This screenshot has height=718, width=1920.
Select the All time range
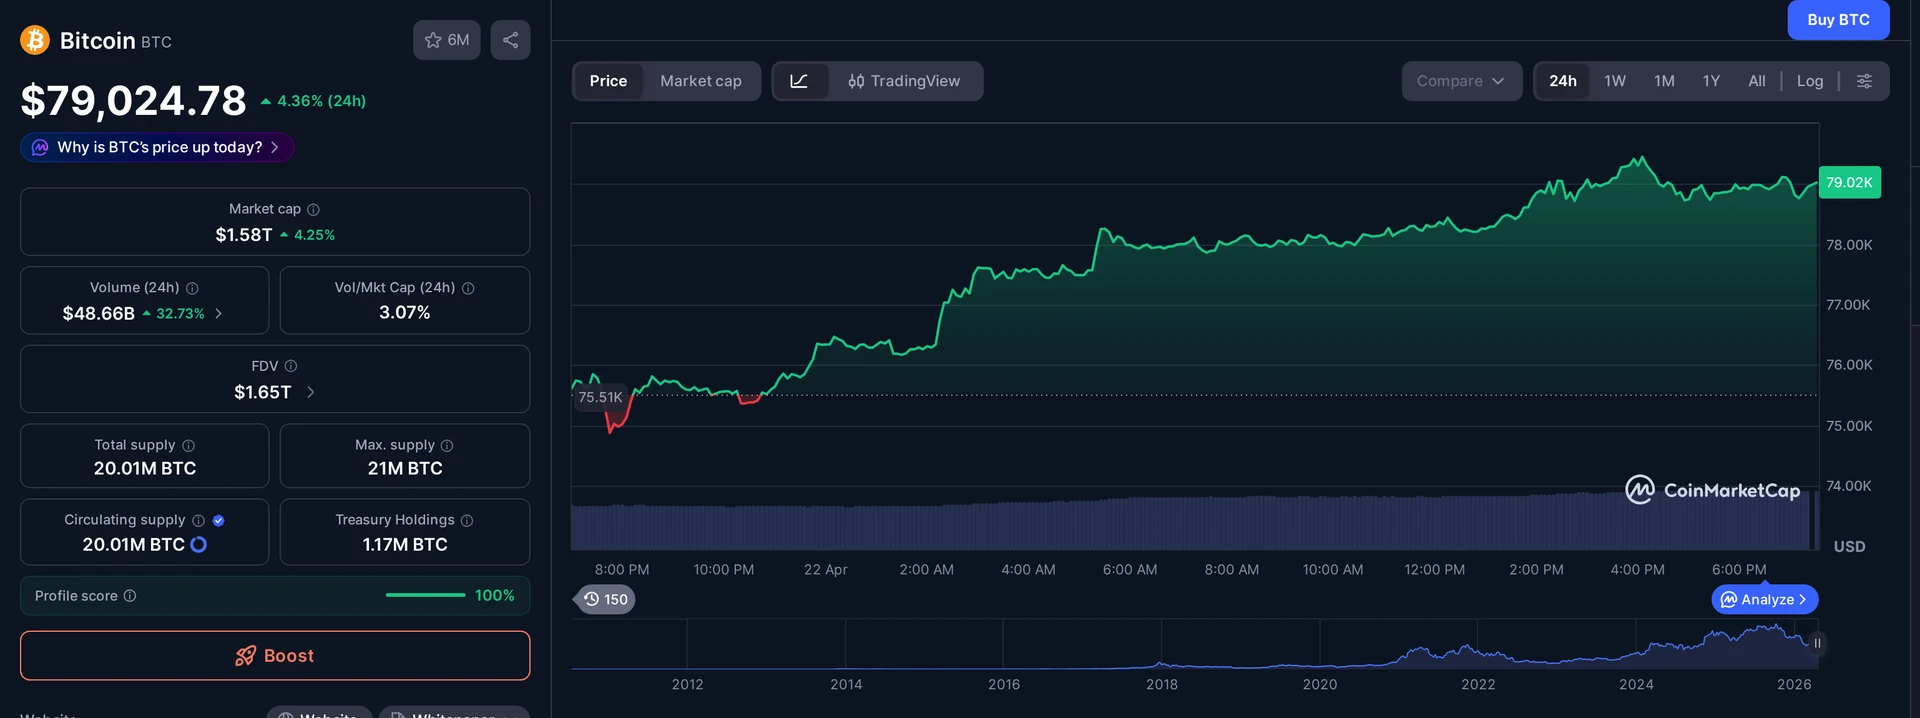(x=1757, y=81)
